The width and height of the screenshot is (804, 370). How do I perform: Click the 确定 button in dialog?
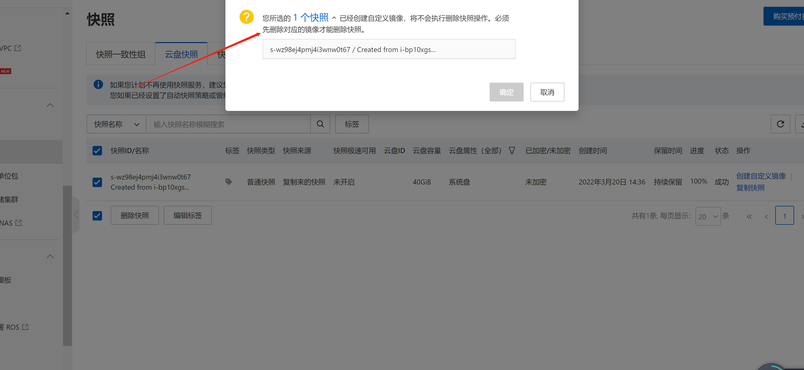point(507,92)
